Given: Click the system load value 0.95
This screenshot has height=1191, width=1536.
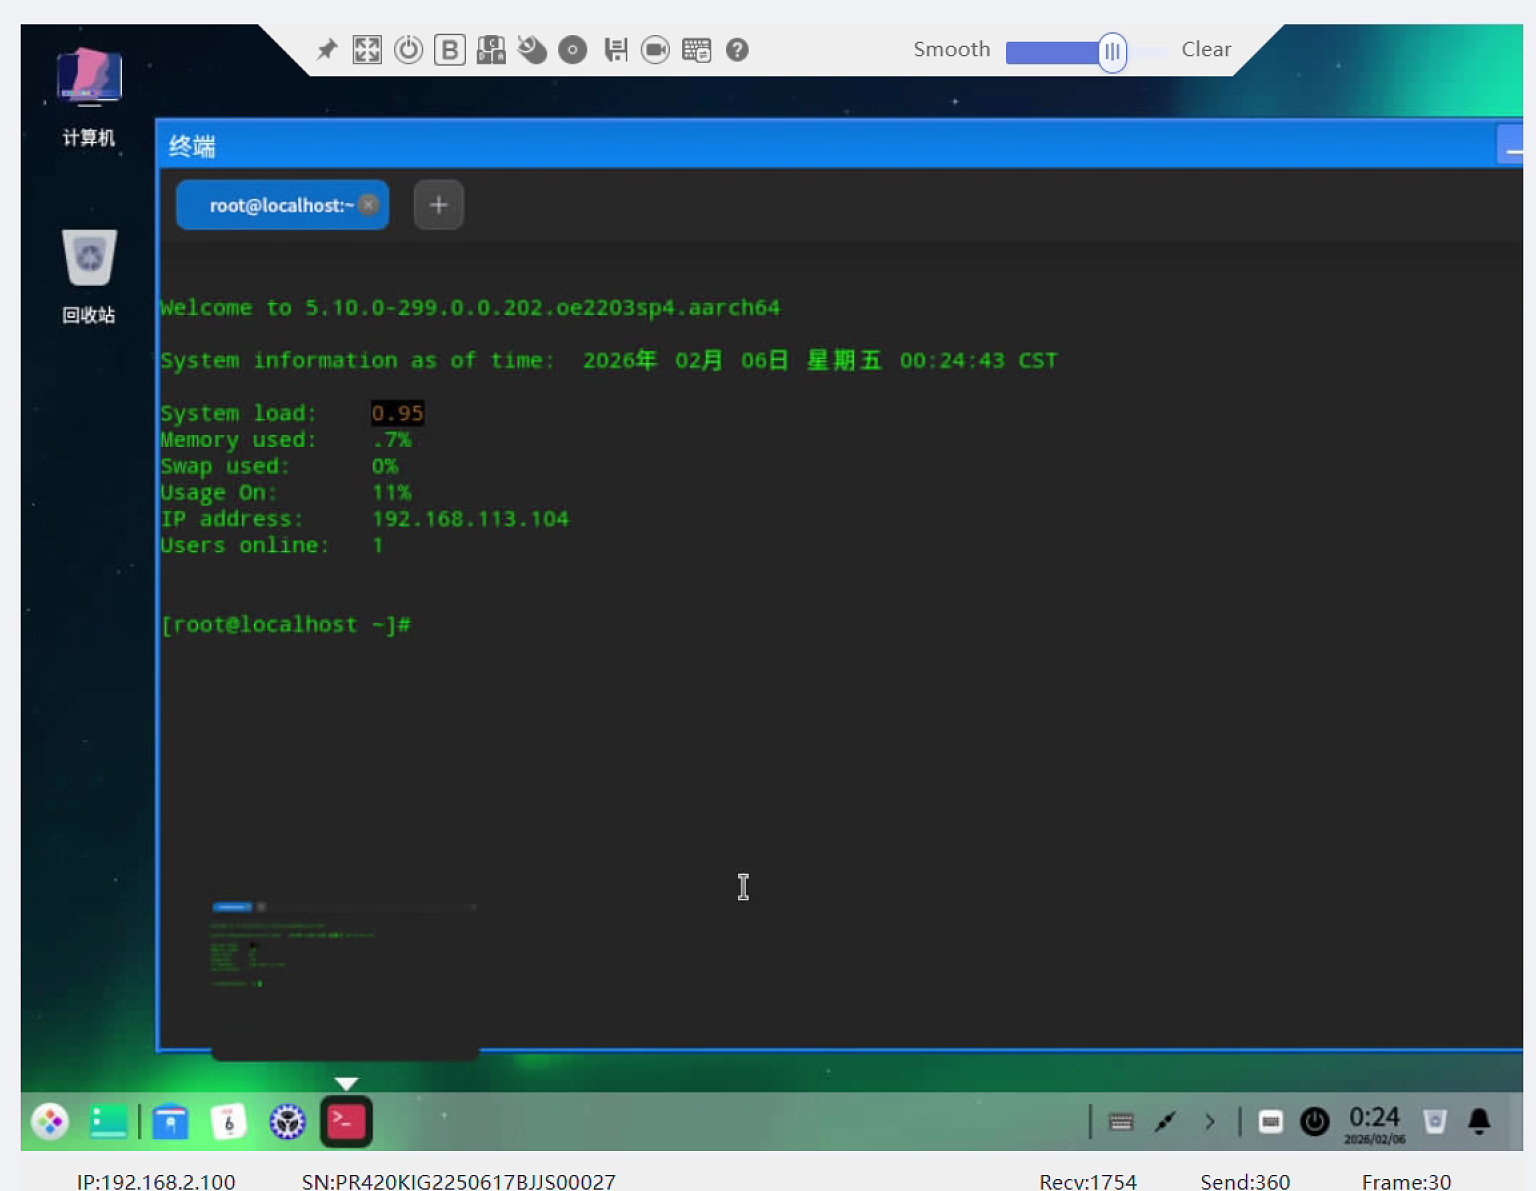Looking at the screenshot, I should tap(397, 413).
